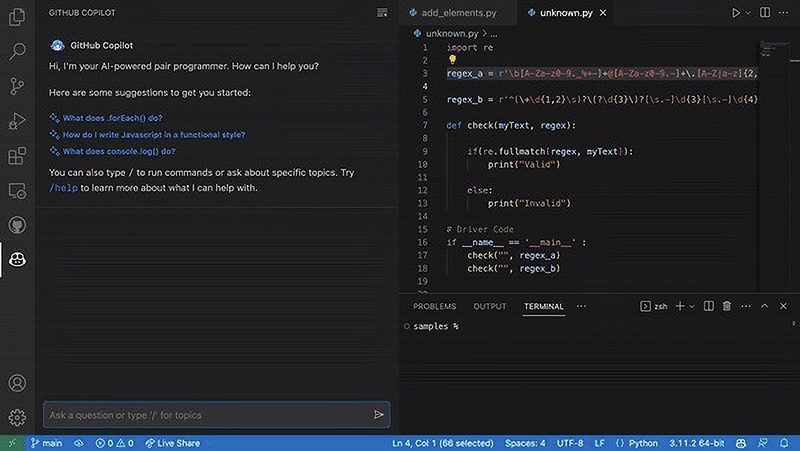The image size is (800, 451).
Task: Open editor More Actions menu
Action: pos(783,13)
